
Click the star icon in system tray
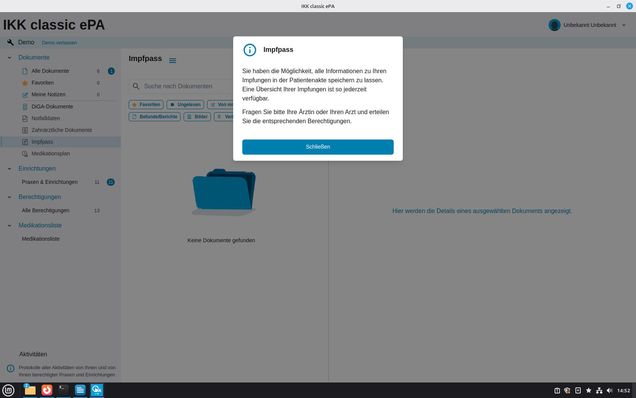pyautogui.click(x=588, y=391)
